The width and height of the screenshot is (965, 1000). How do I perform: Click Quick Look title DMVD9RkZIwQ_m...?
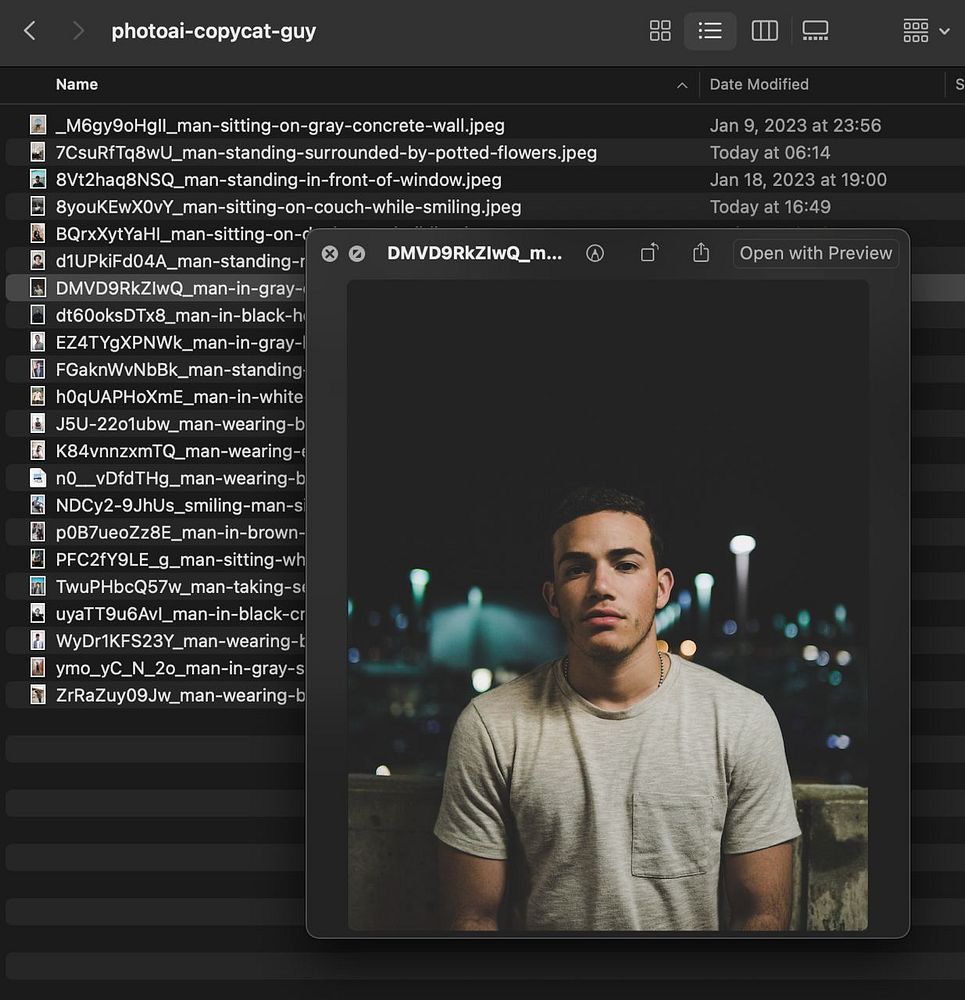coord(475,253)
